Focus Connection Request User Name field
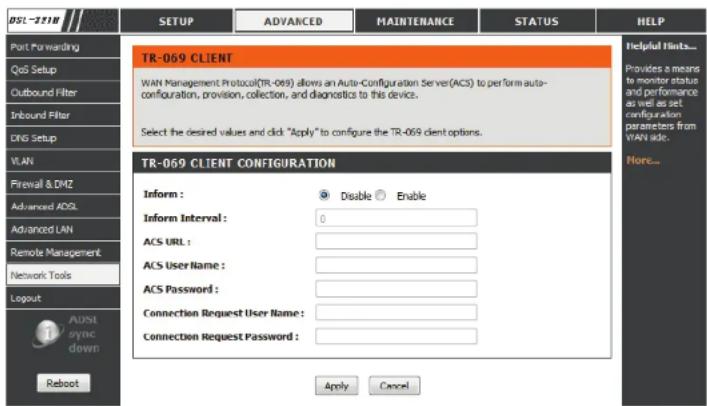Viewport: 707px width, 406px height. [396, 312]
